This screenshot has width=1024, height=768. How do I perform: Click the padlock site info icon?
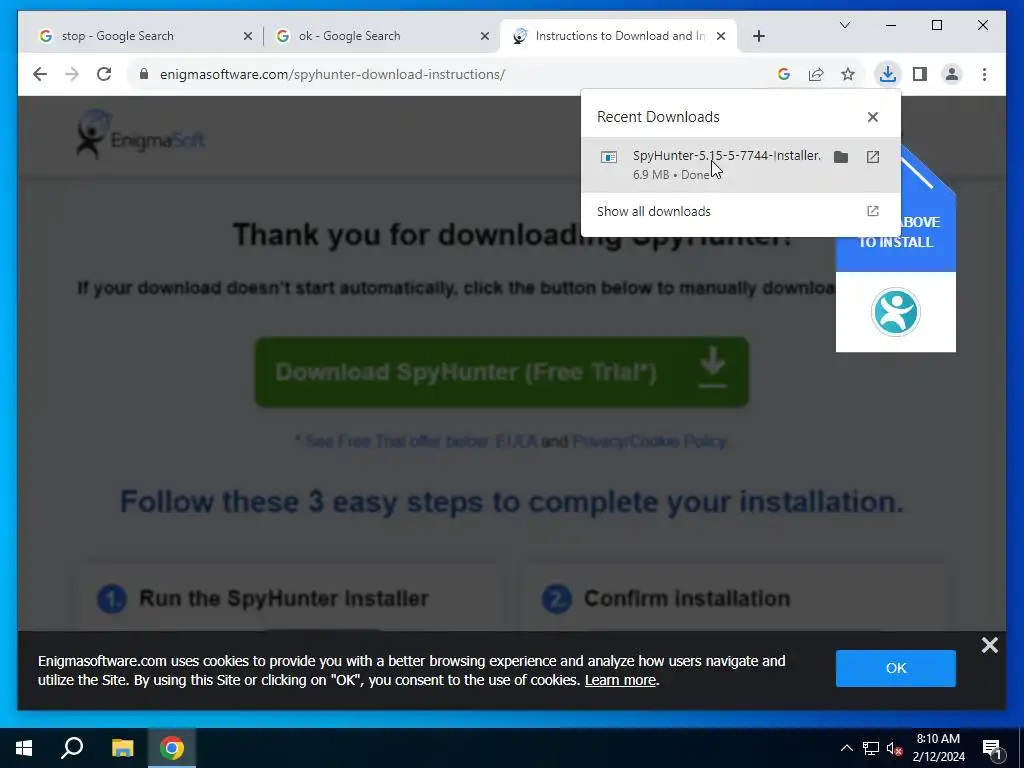coord(144,74)
